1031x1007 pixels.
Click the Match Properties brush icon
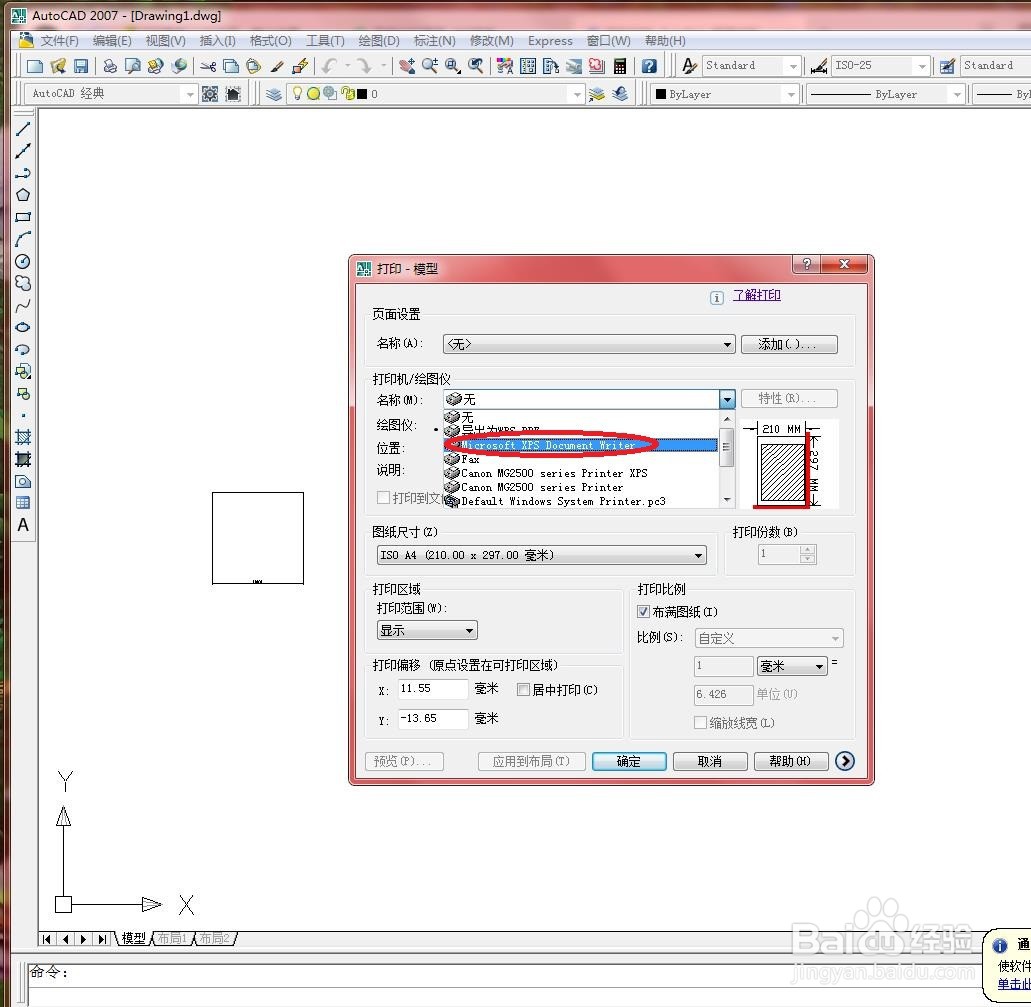tap(277, 66)
